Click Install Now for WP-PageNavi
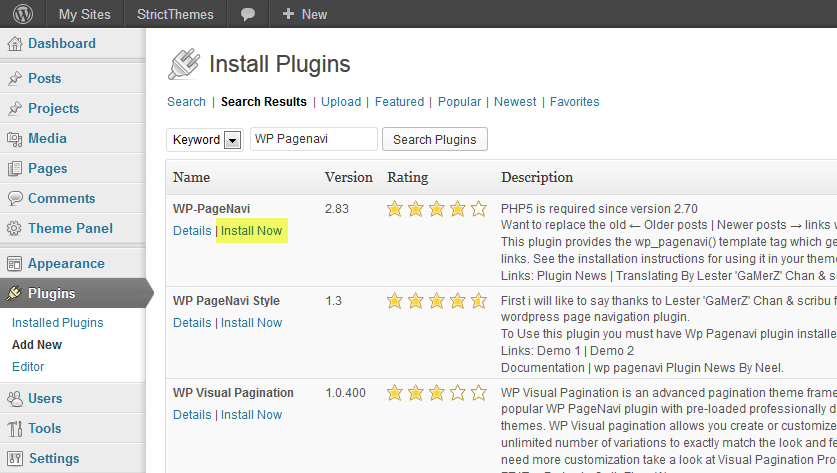Viewport: 837px width, 473px height. pos(251,231)
